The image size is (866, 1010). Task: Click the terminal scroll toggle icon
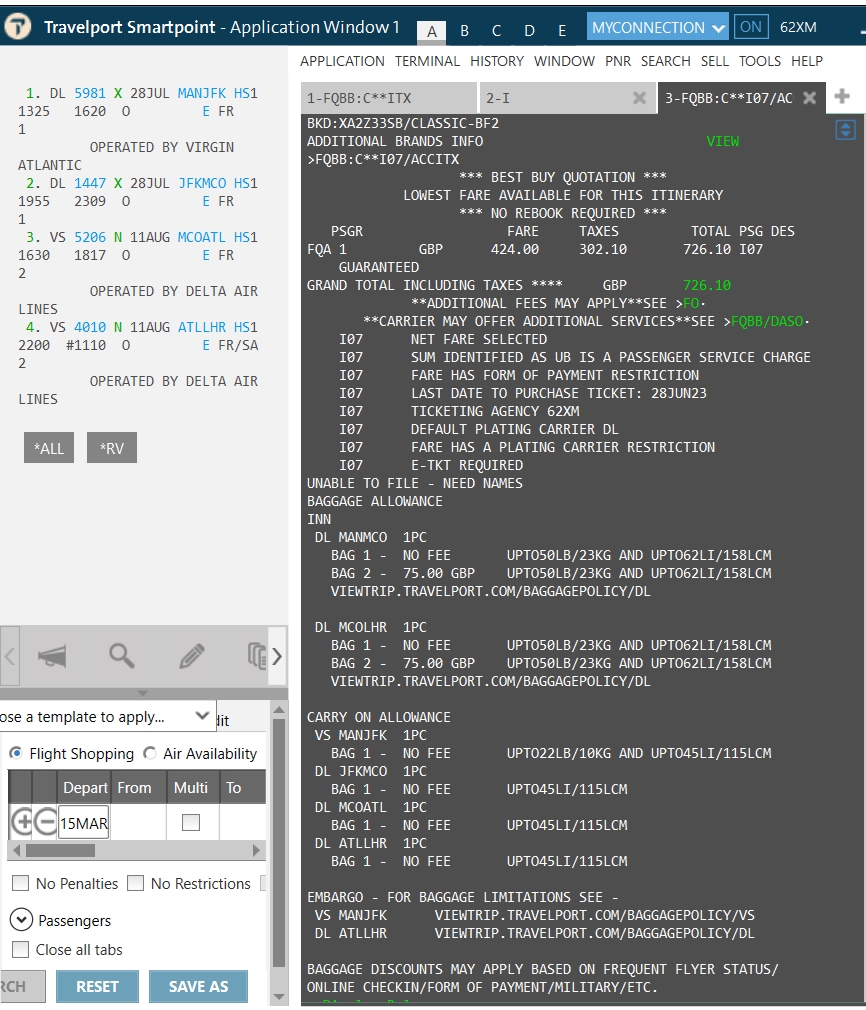point(845,130)
